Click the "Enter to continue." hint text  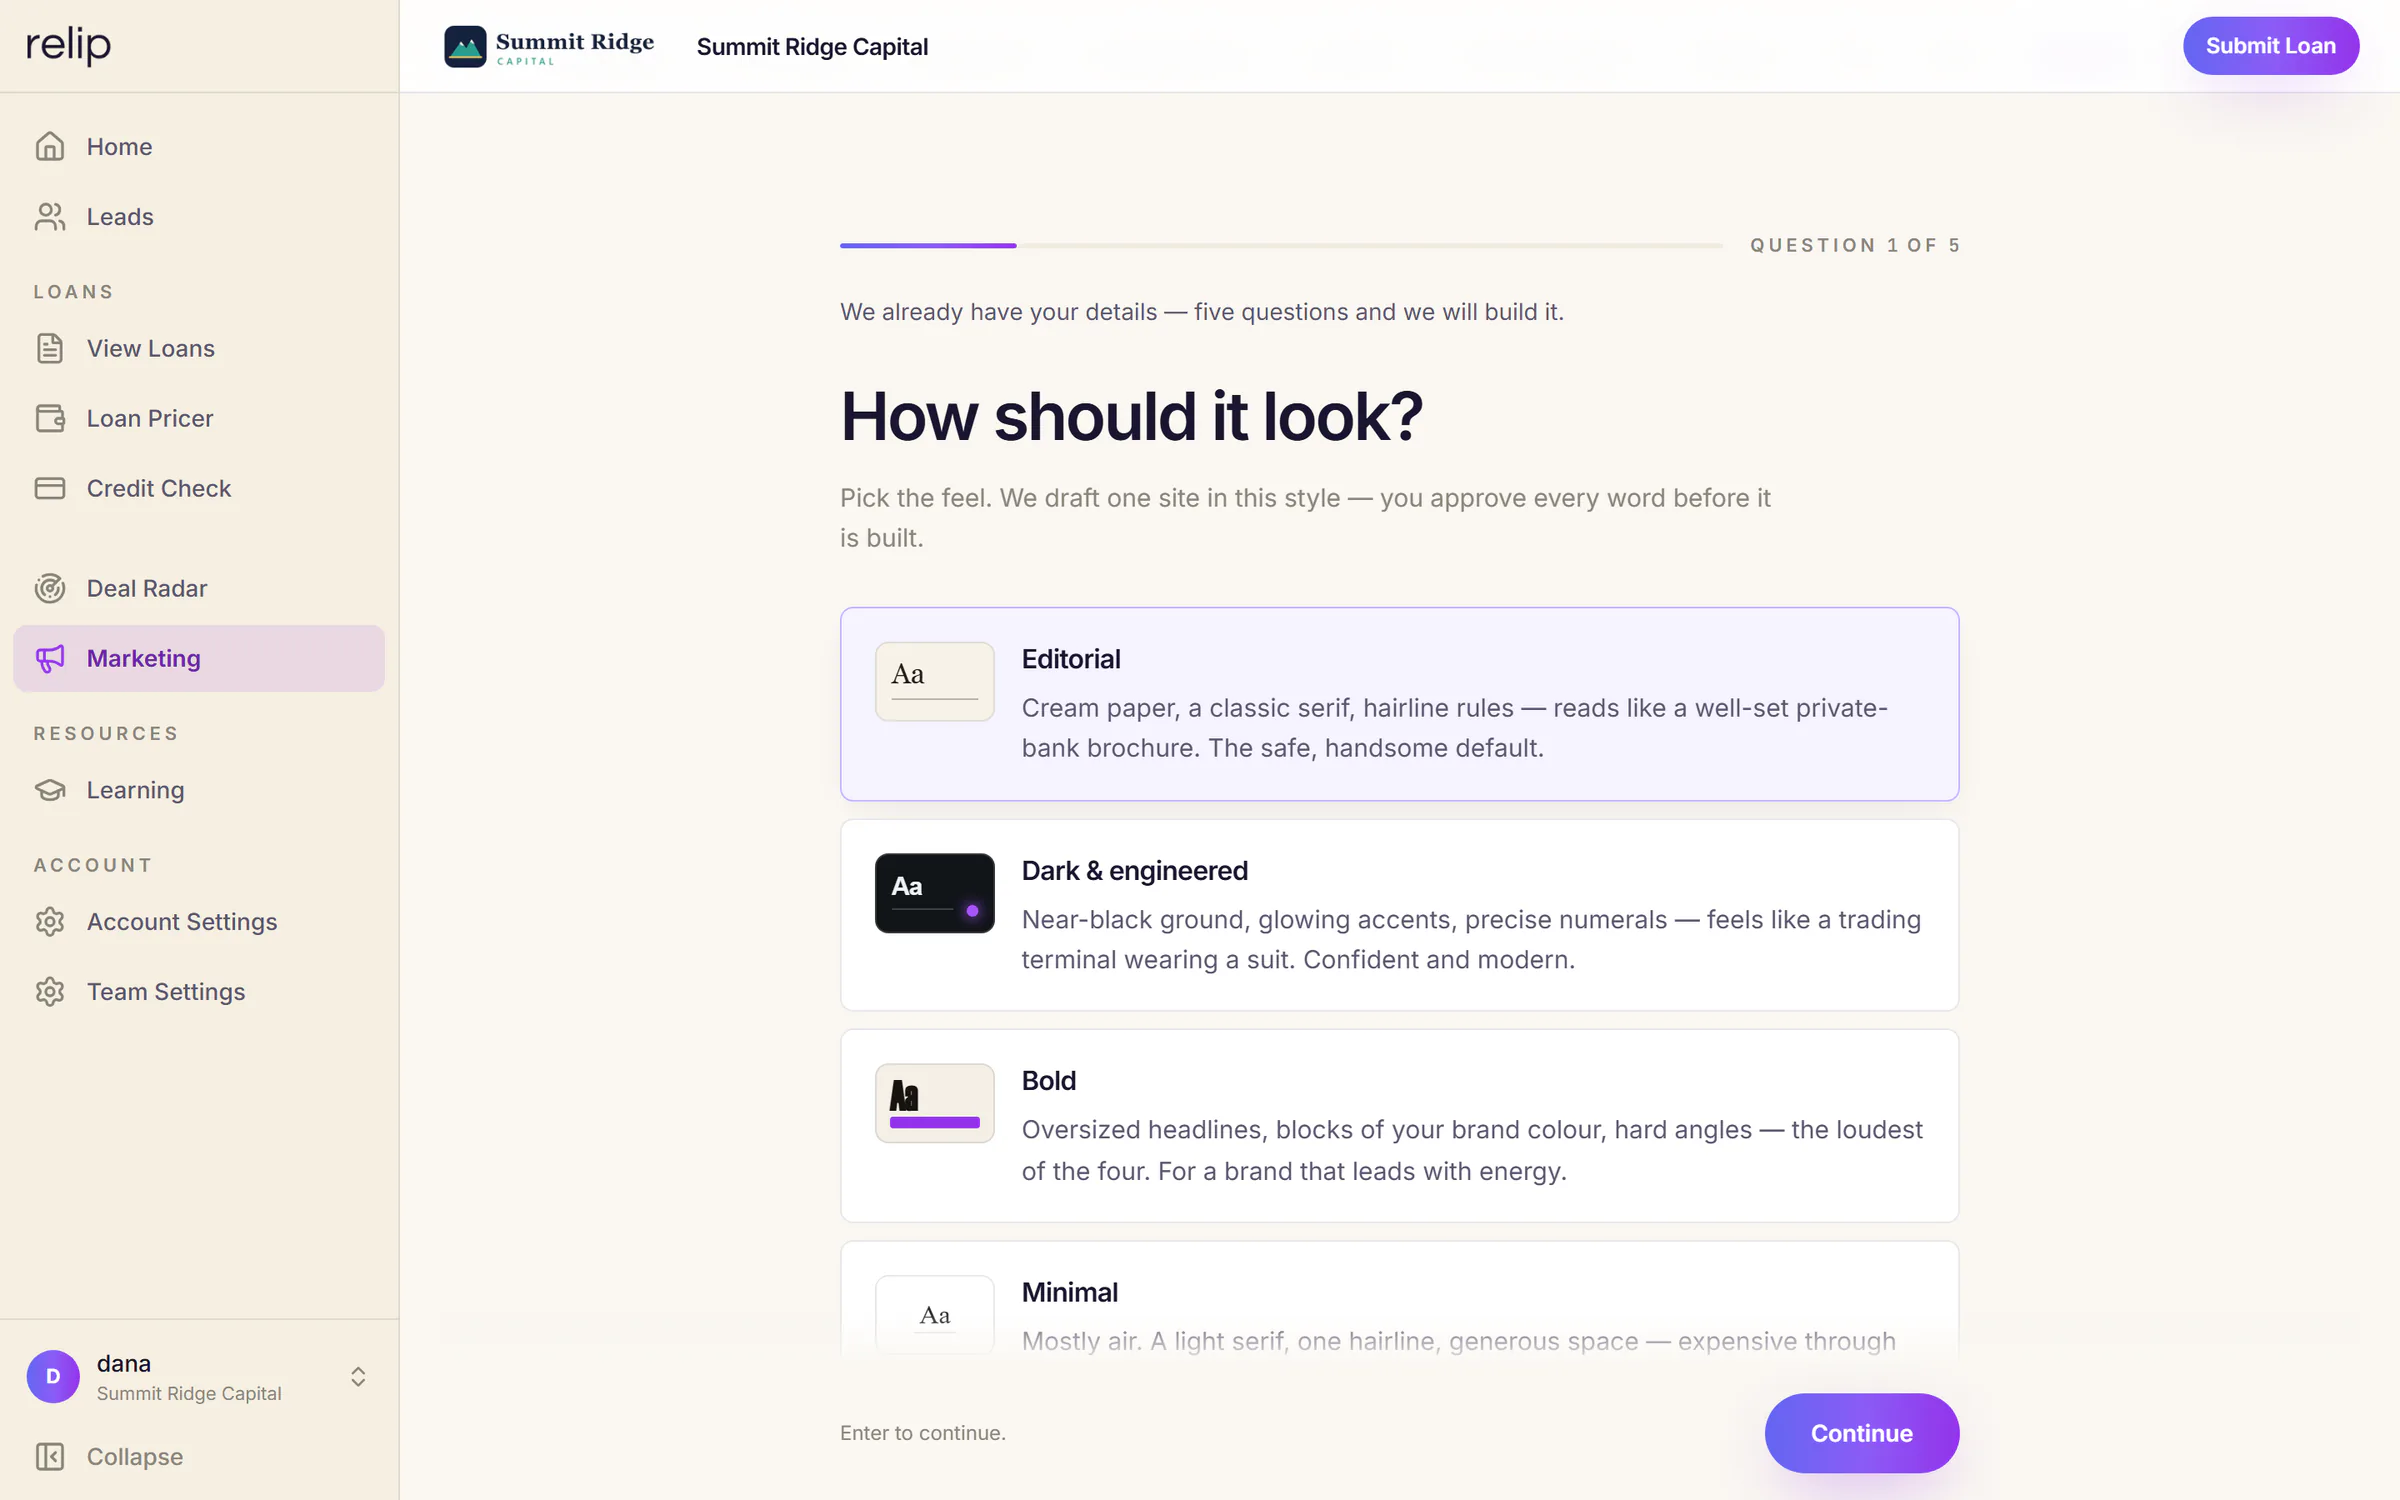(922, 1432)
